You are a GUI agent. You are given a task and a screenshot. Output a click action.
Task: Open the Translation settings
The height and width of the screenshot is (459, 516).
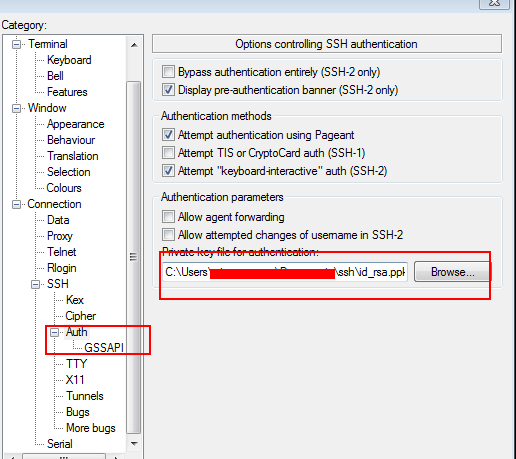pos(72,156)
